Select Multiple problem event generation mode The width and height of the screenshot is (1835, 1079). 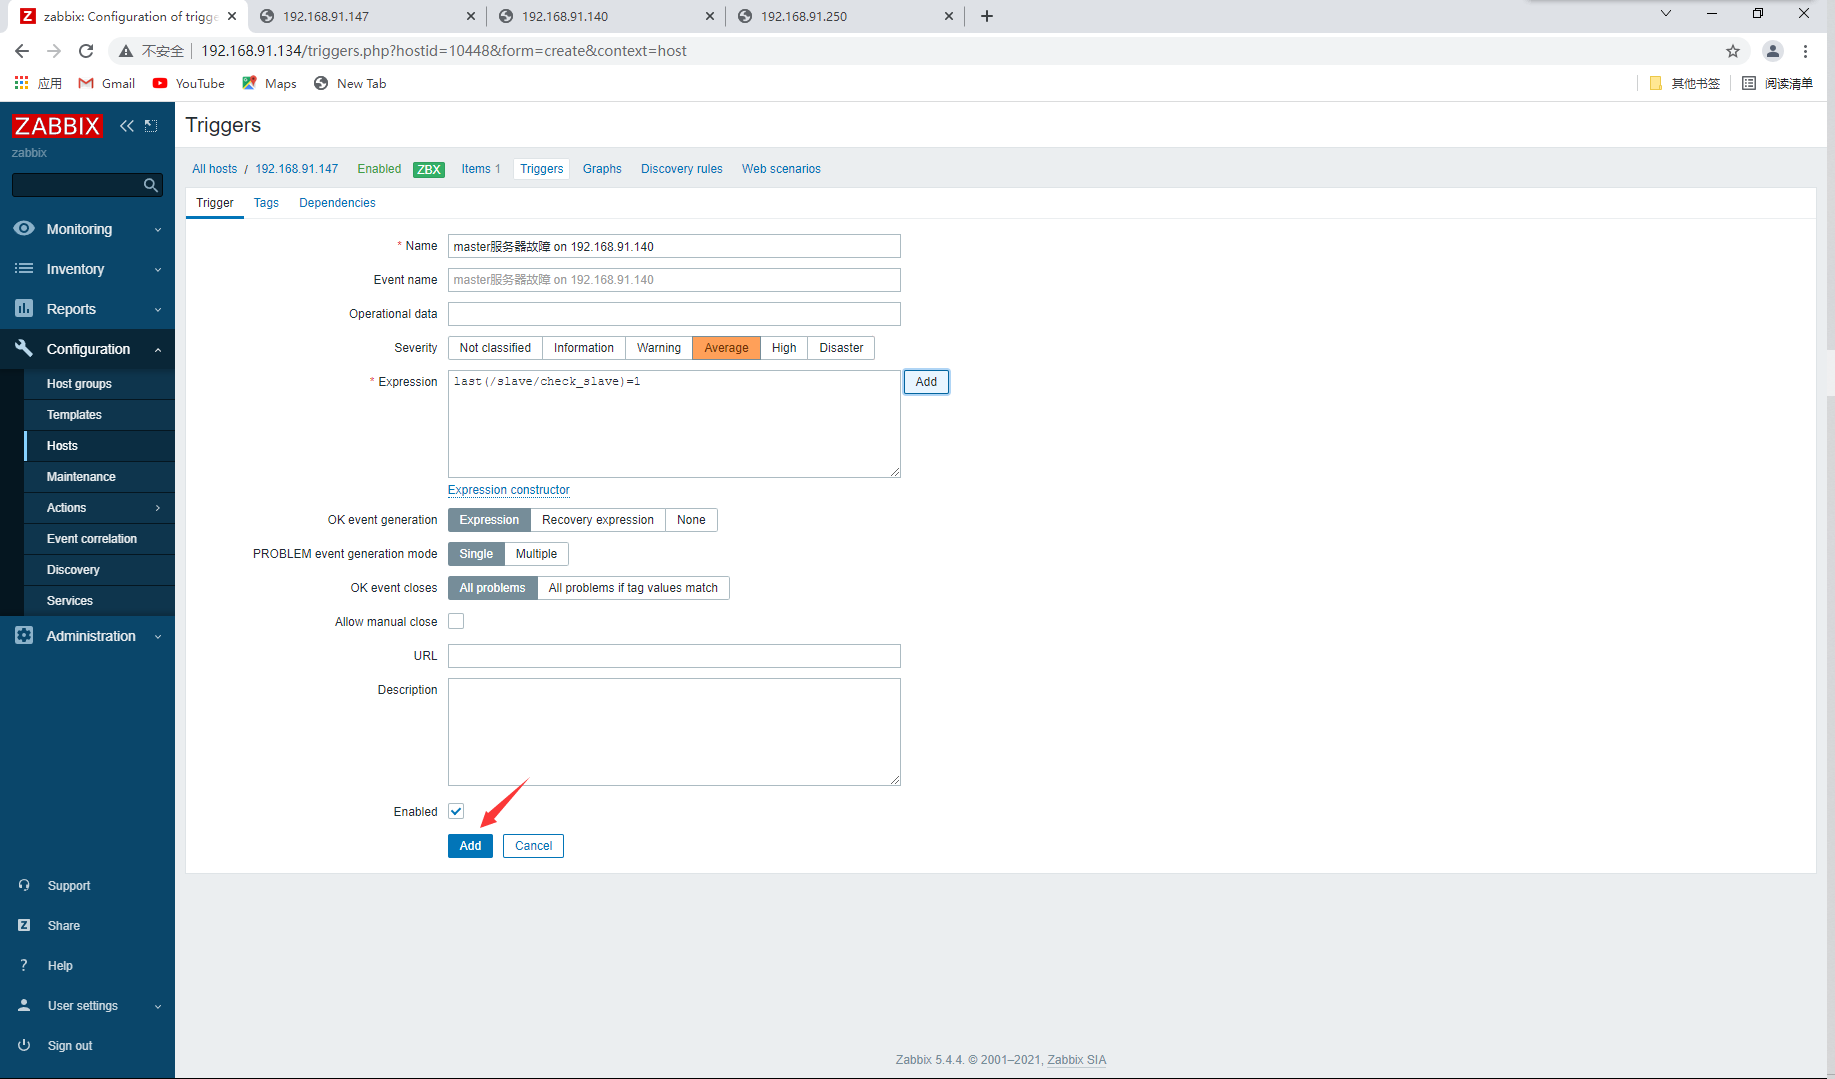pyautogui.click(x=536, y=554)
